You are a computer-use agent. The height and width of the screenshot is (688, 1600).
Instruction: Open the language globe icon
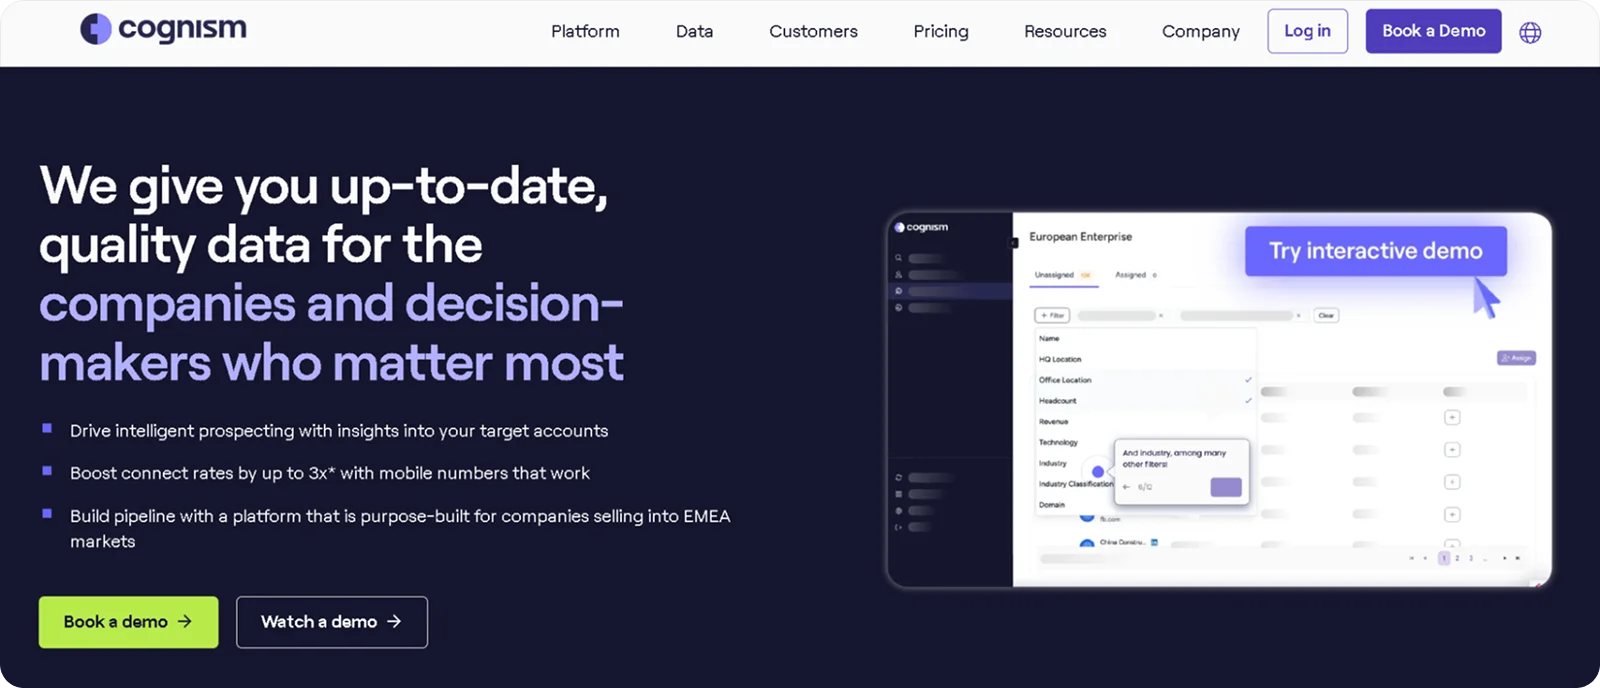pyautogui.click(x=1530, y=32)
